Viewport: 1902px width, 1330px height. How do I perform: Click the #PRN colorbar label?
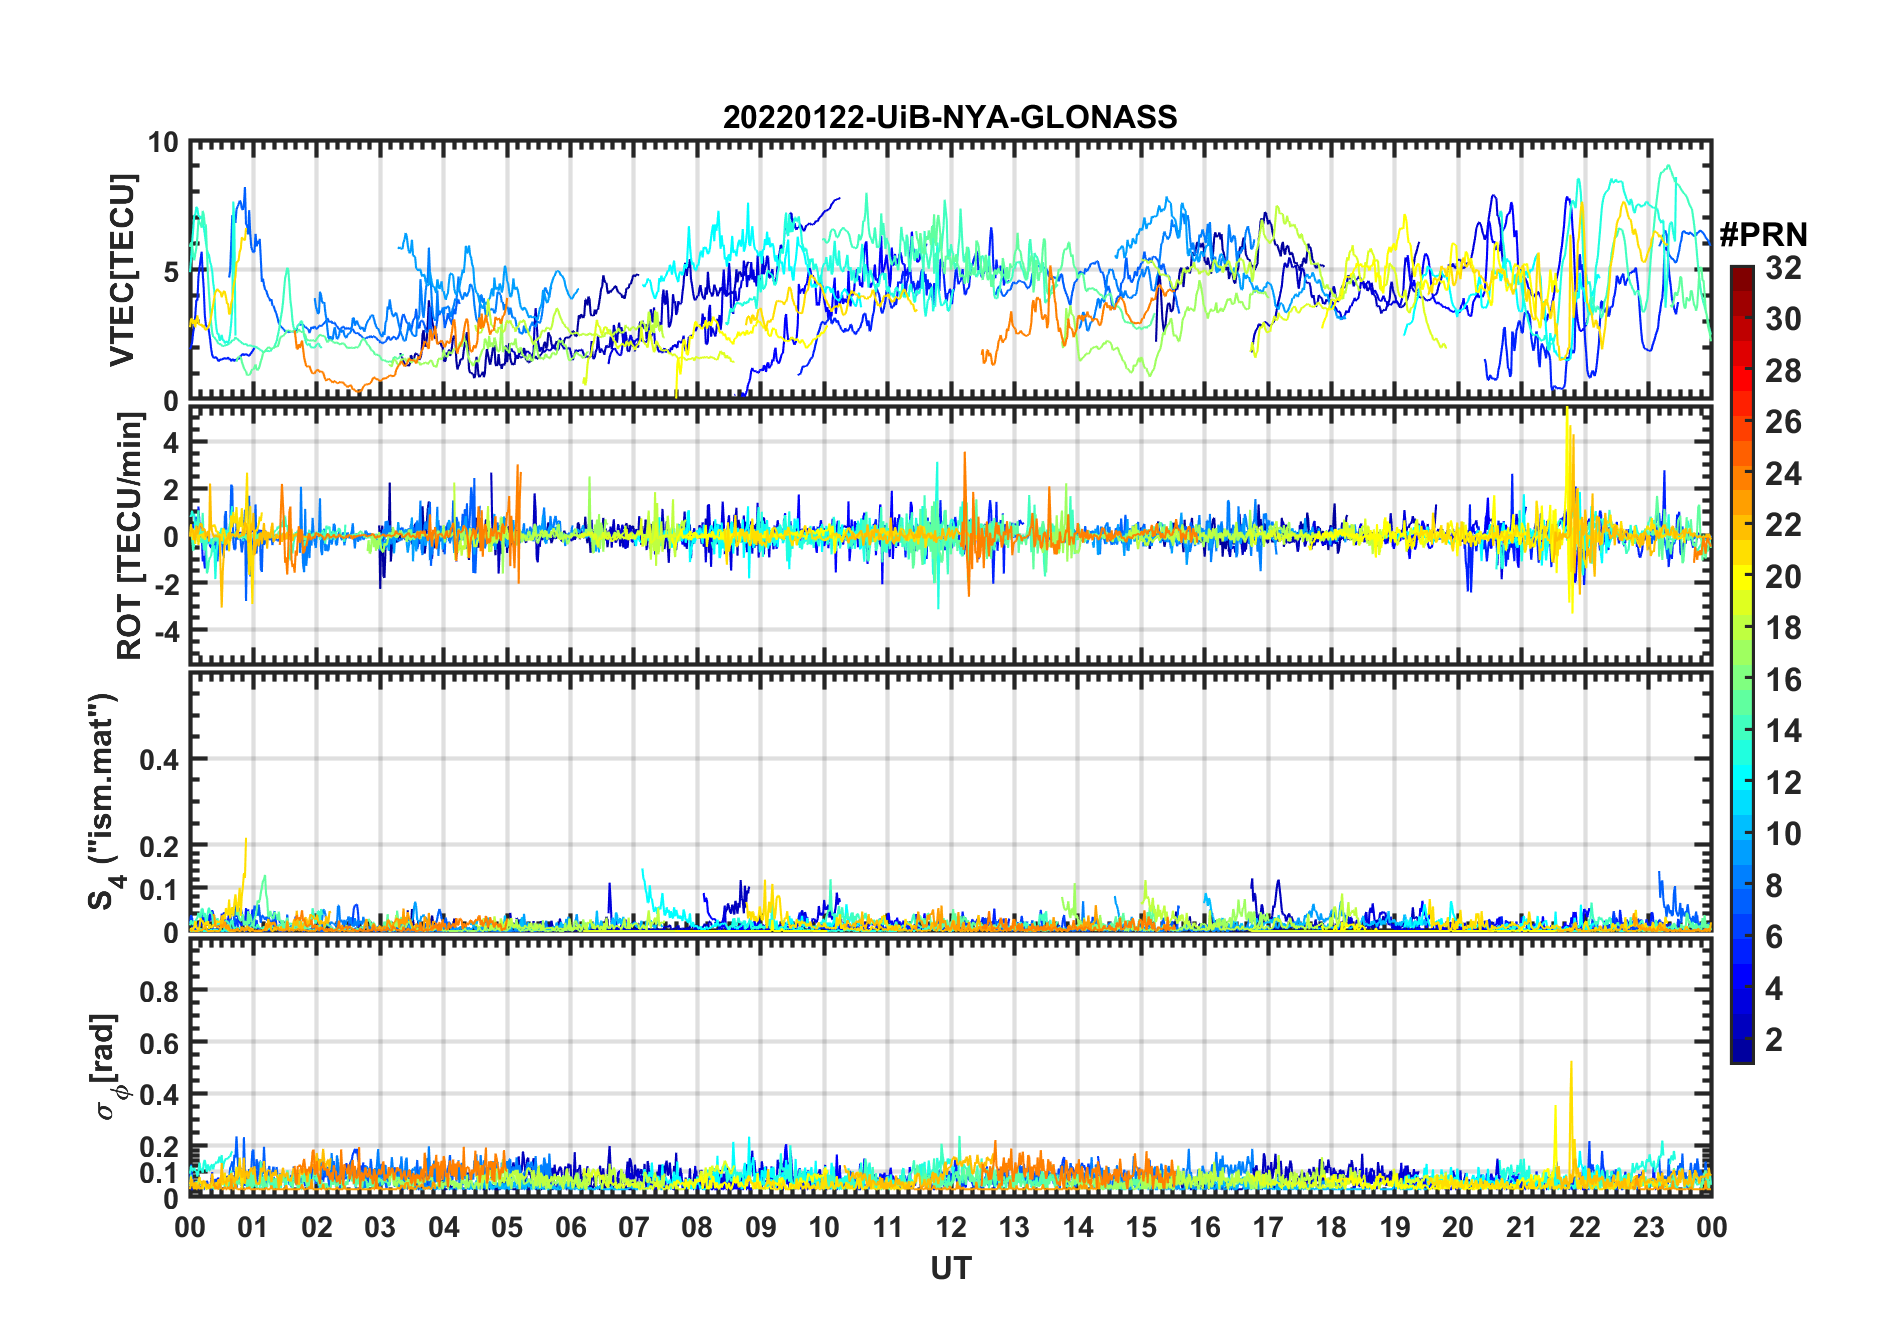click(1763, 235)
